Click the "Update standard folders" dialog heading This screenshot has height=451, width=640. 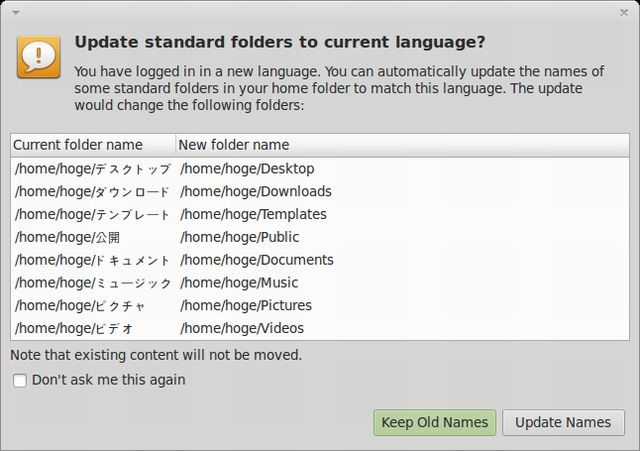point(280,42)
